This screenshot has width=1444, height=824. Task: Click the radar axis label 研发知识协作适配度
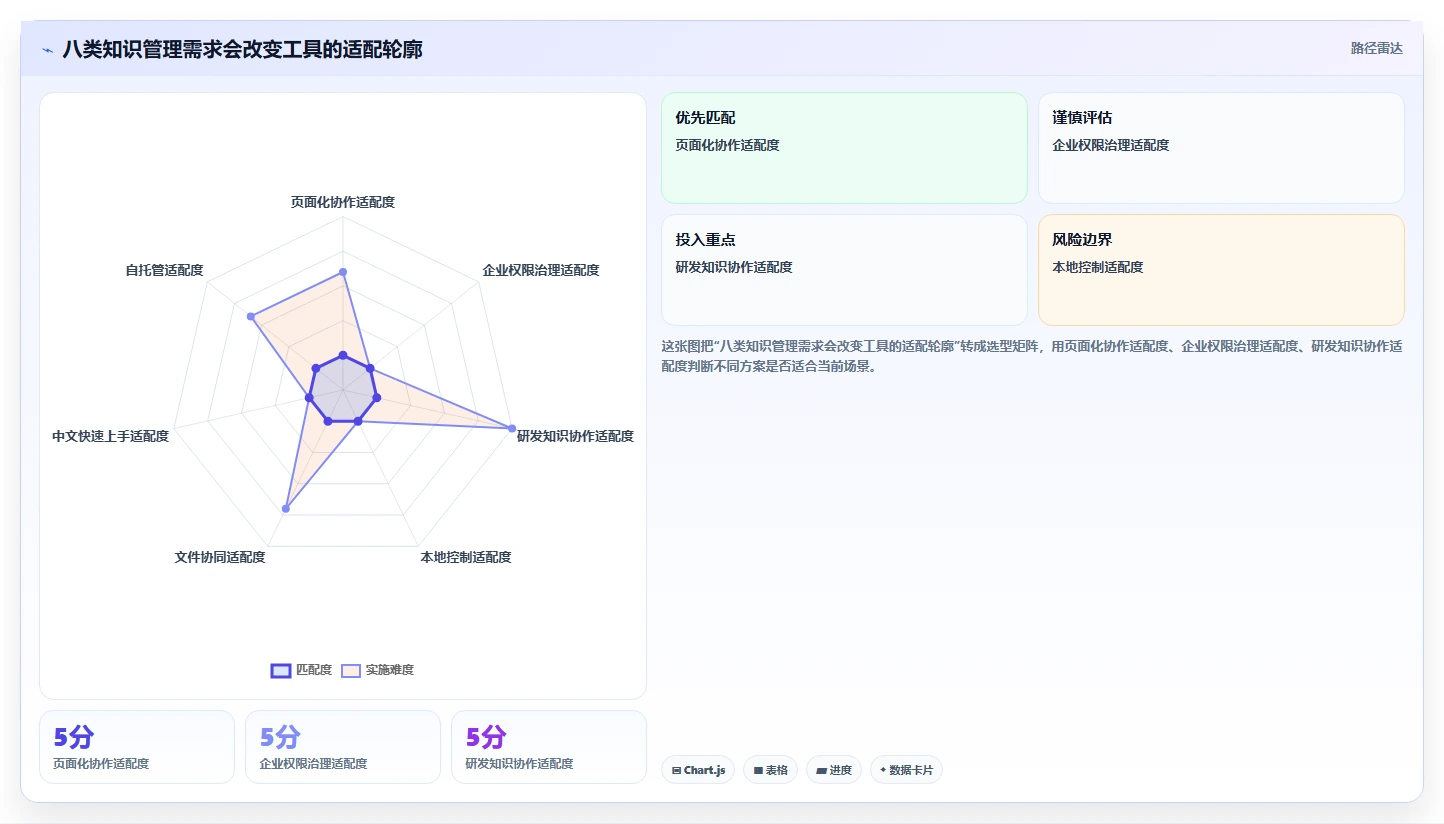click(x=575, y=436)
